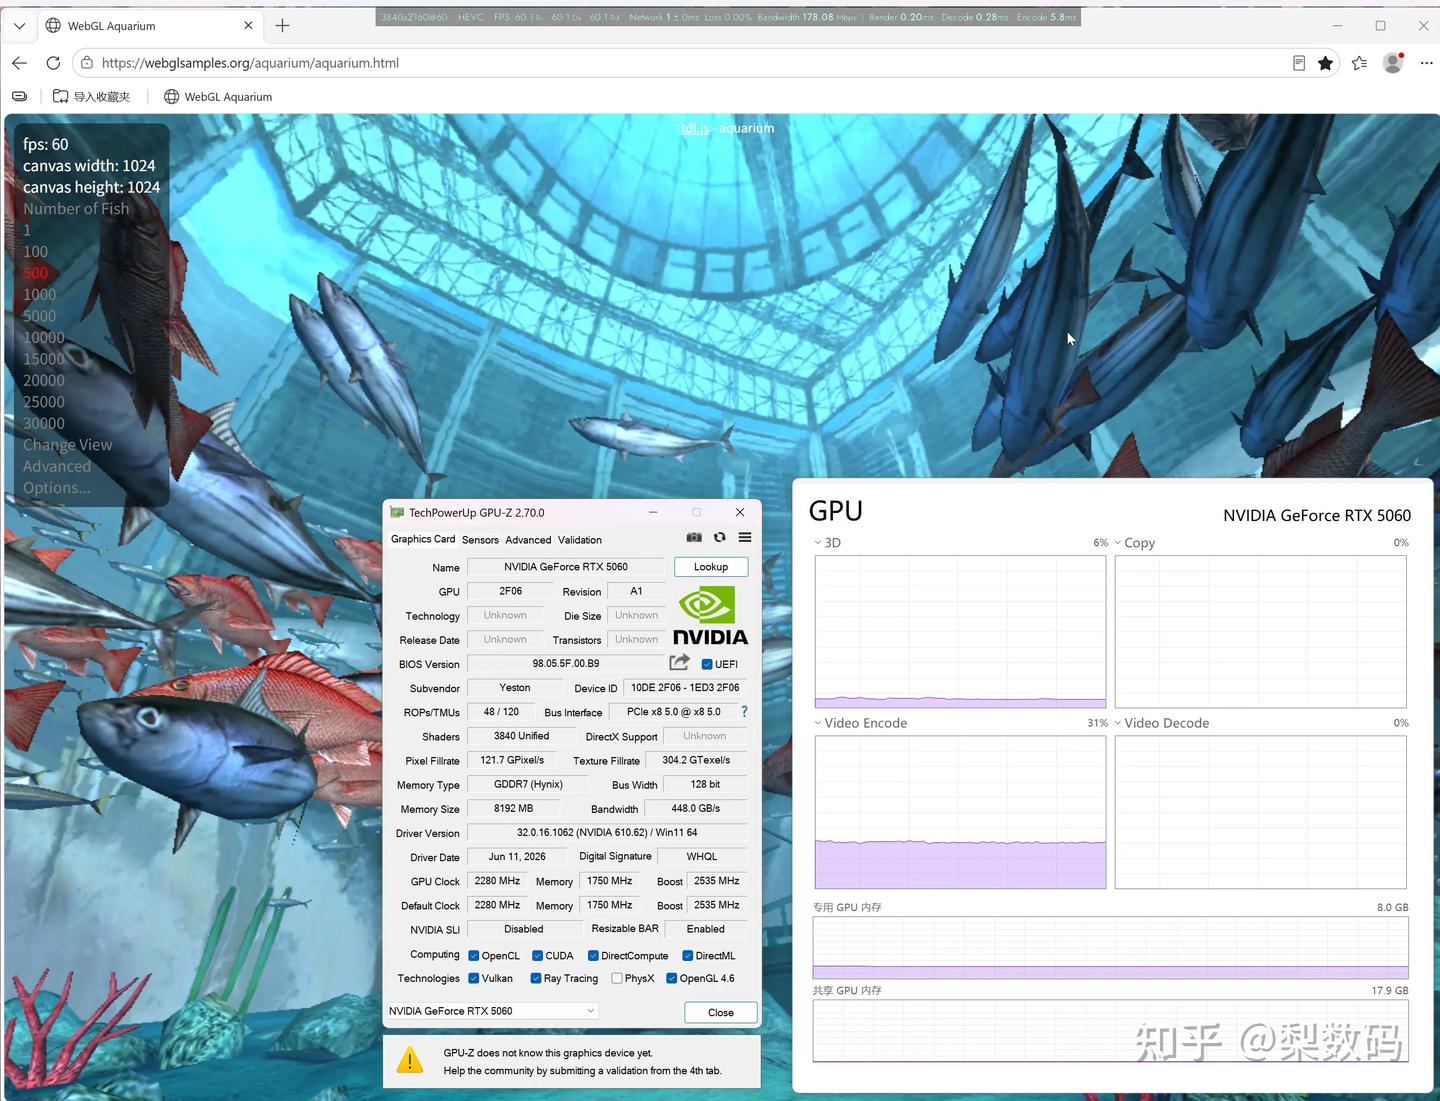The height and width of the screenshot is (1101, 1440).
Task: Toggle the Vulkan checkbox
Action: (474, 979)
